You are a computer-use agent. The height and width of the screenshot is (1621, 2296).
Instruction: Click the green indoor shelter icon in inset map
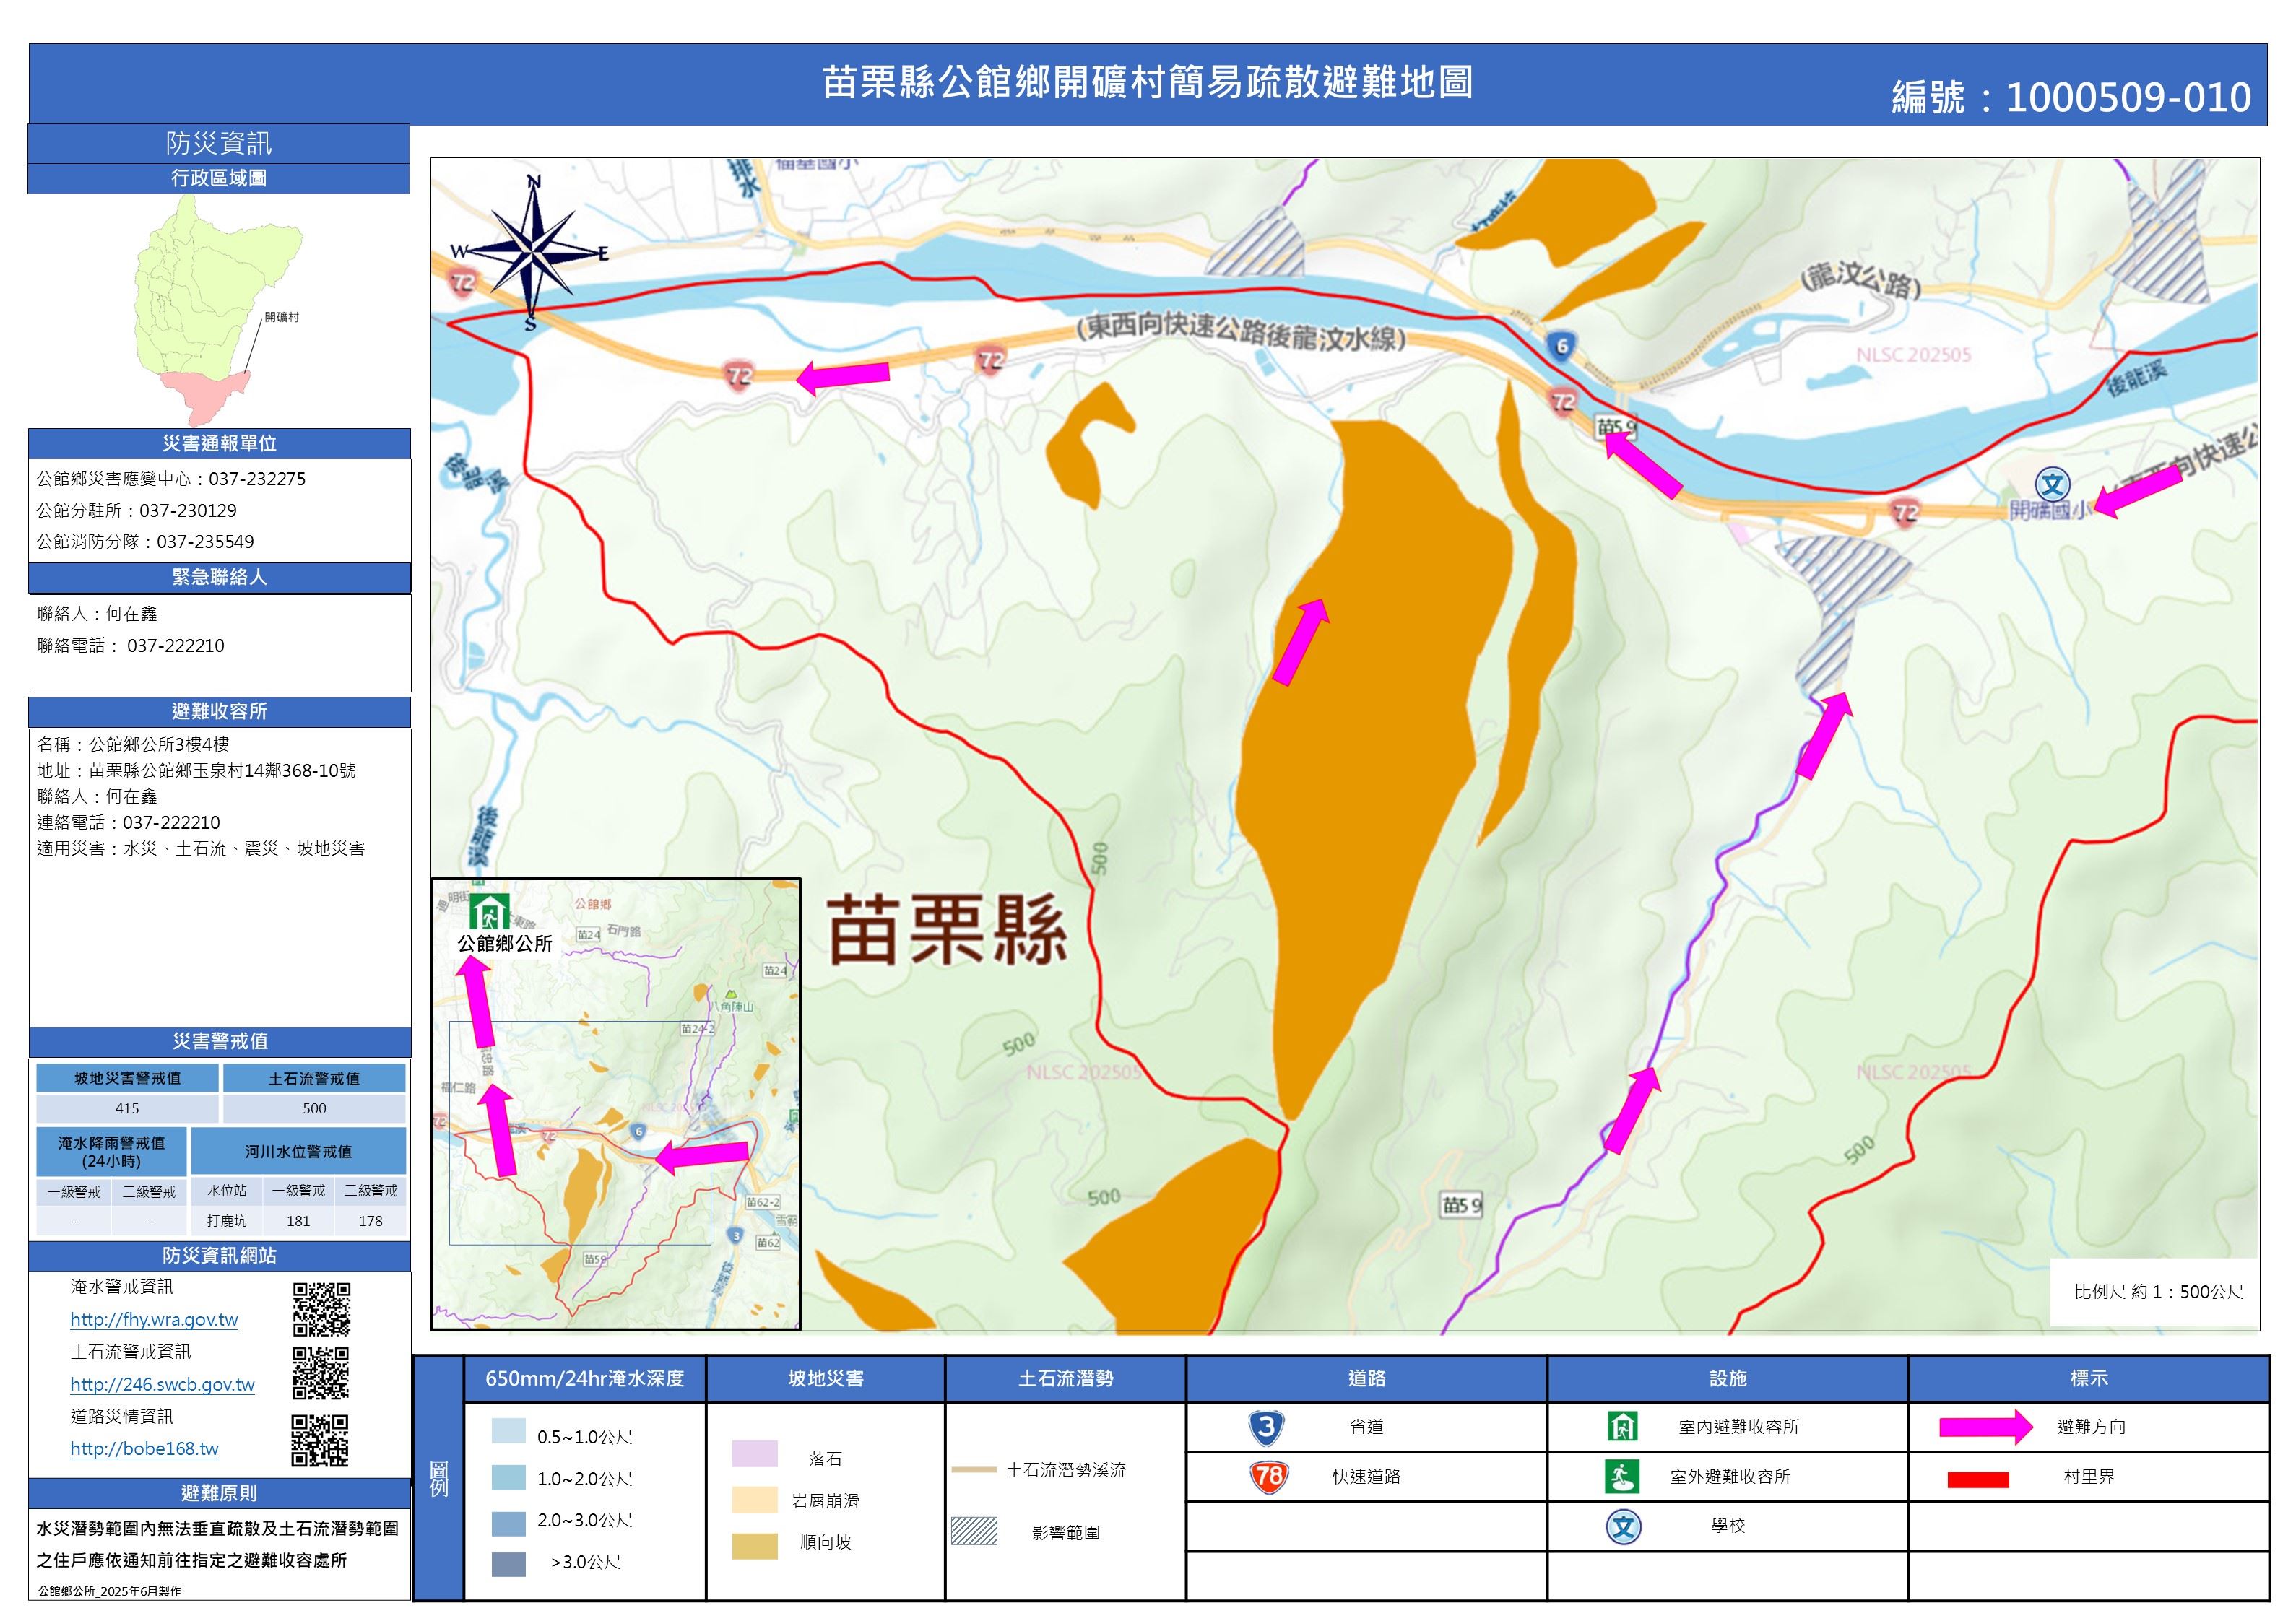click(x=489, y=911)
